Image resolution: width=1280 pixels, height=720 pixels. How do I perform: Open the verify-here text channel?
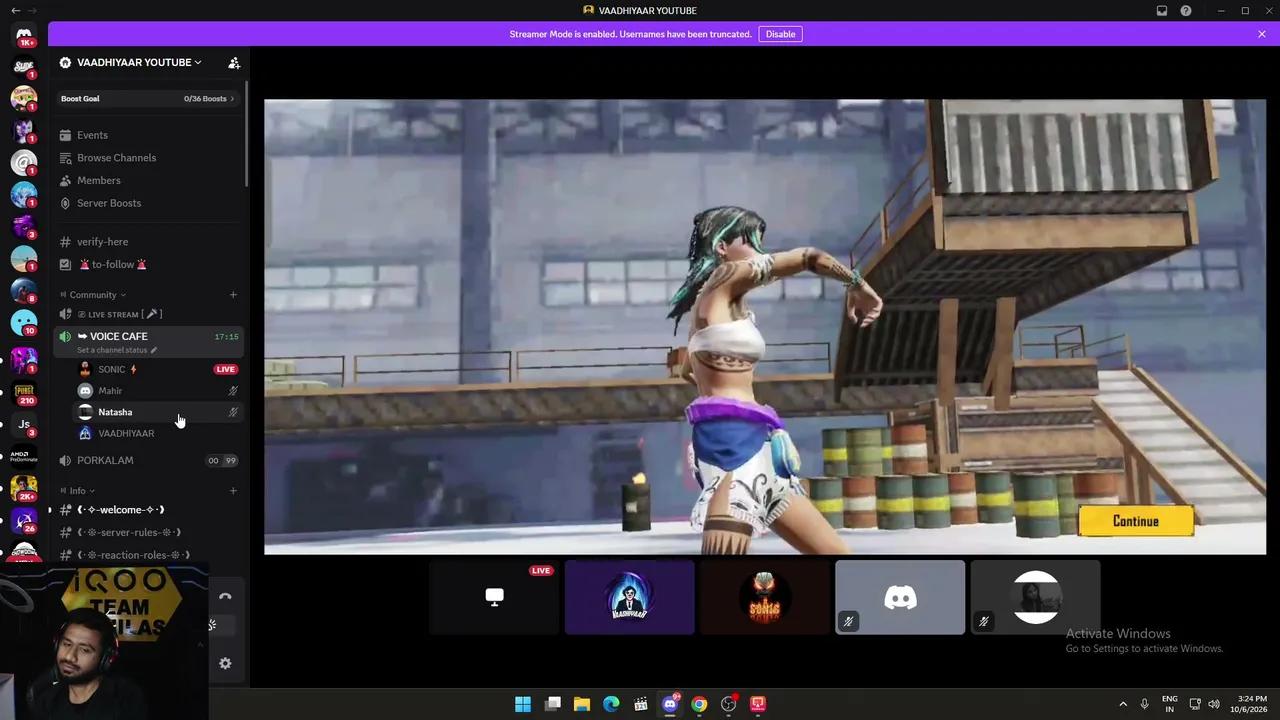pos(149,242)
